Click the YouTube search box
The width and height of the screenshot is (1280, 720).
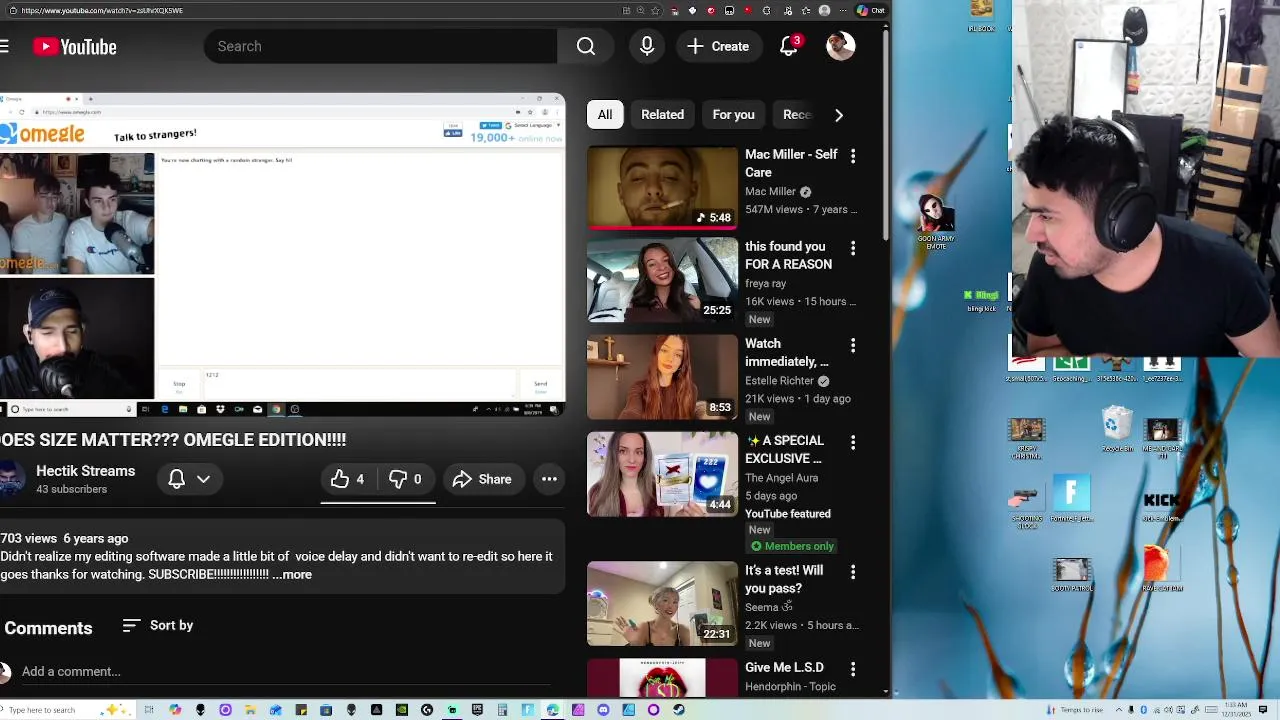point(380,46)
